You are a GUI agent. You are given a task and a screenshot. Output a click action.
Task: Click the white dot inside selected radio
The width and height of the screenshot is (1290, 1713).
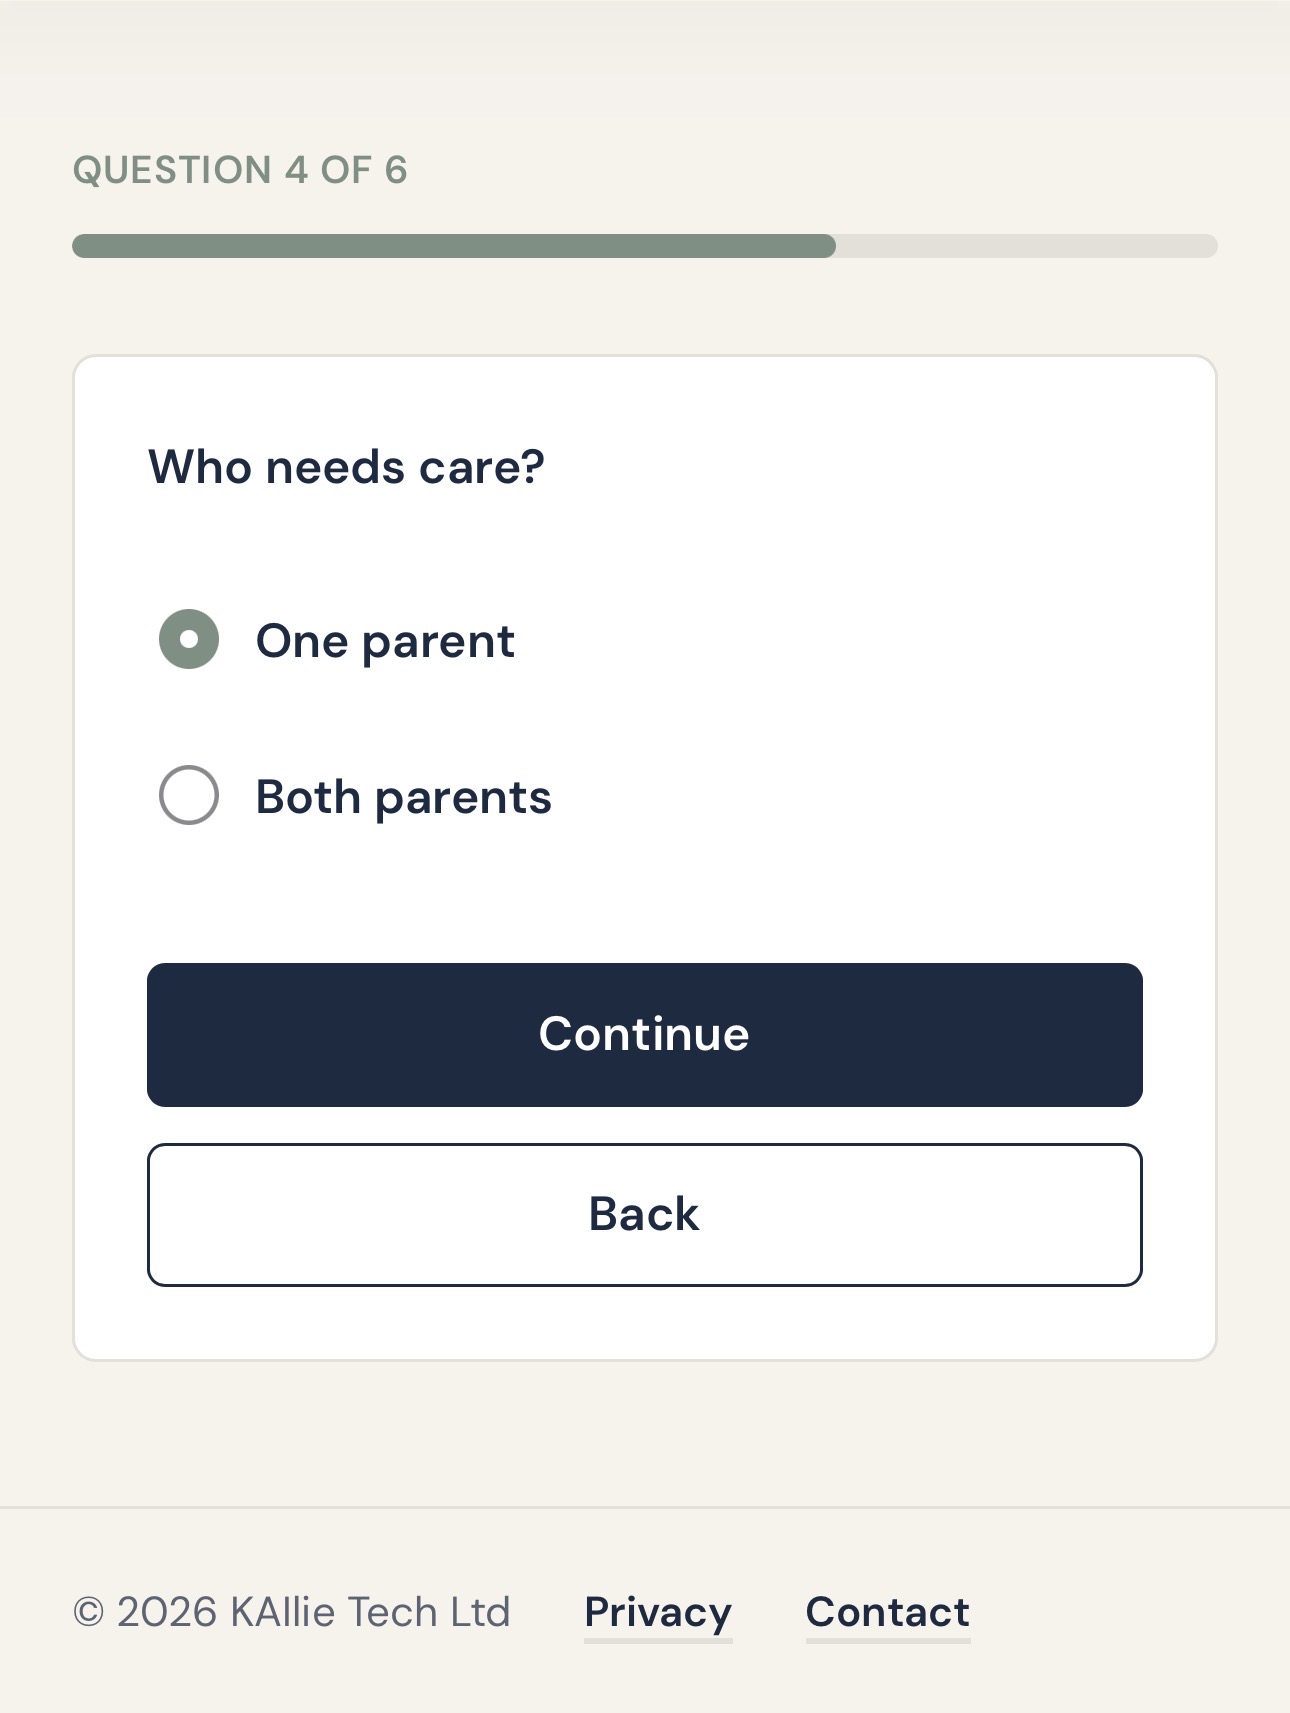[189, 639]
